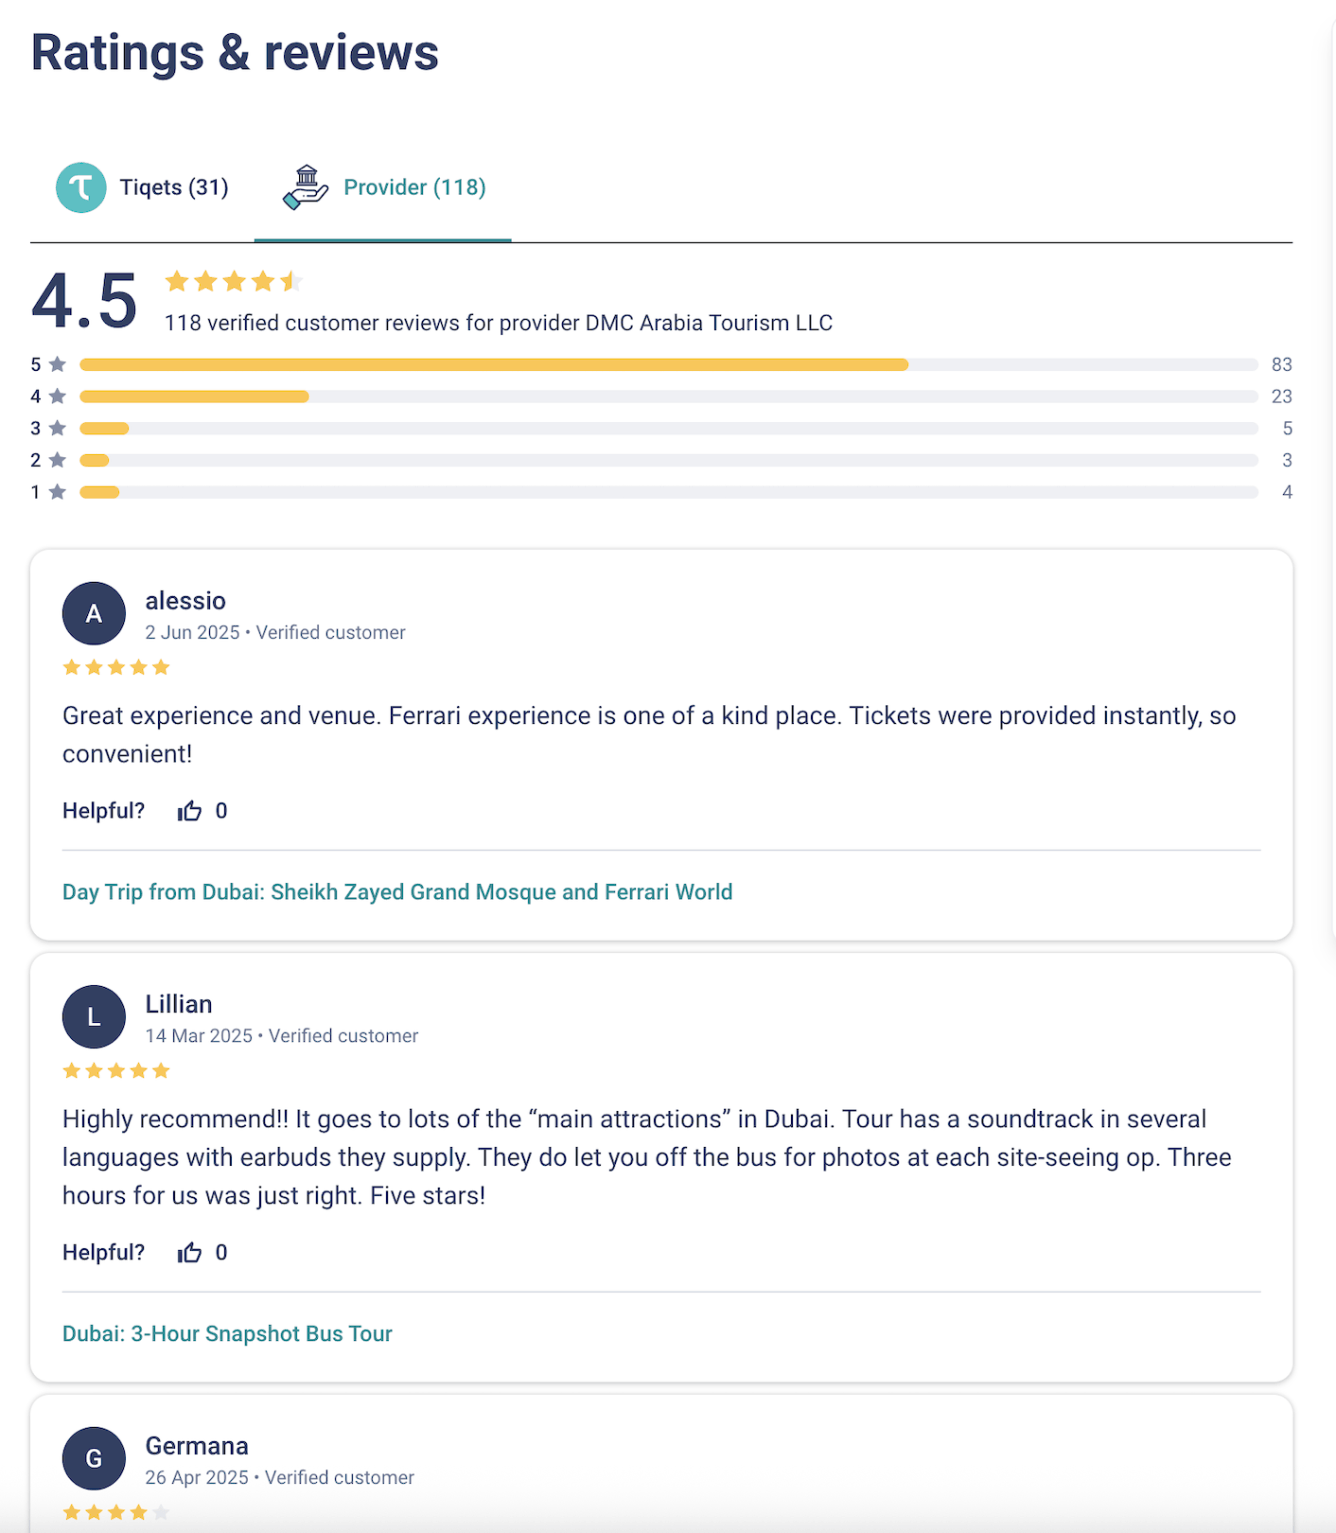Click thumbs-up icon on Lillian's review
The image size is (1336, 1533).
tap(190, 1253)
